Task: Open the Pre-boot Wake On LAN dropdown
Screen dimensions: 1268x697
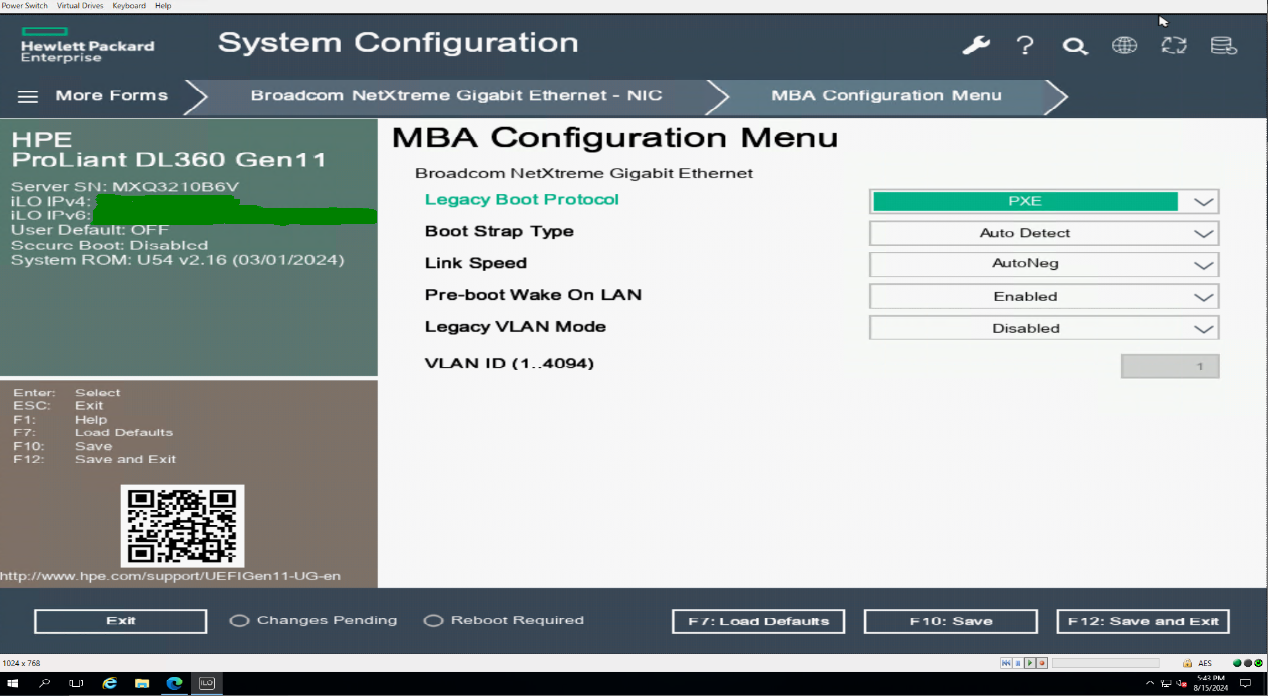Action: (x=1044, y=297)
